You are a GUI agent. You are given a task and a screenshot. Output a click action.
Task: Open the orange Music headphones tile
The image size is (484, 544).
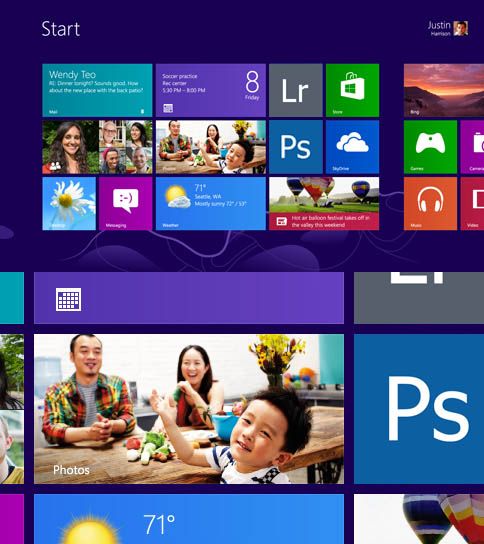430,204
